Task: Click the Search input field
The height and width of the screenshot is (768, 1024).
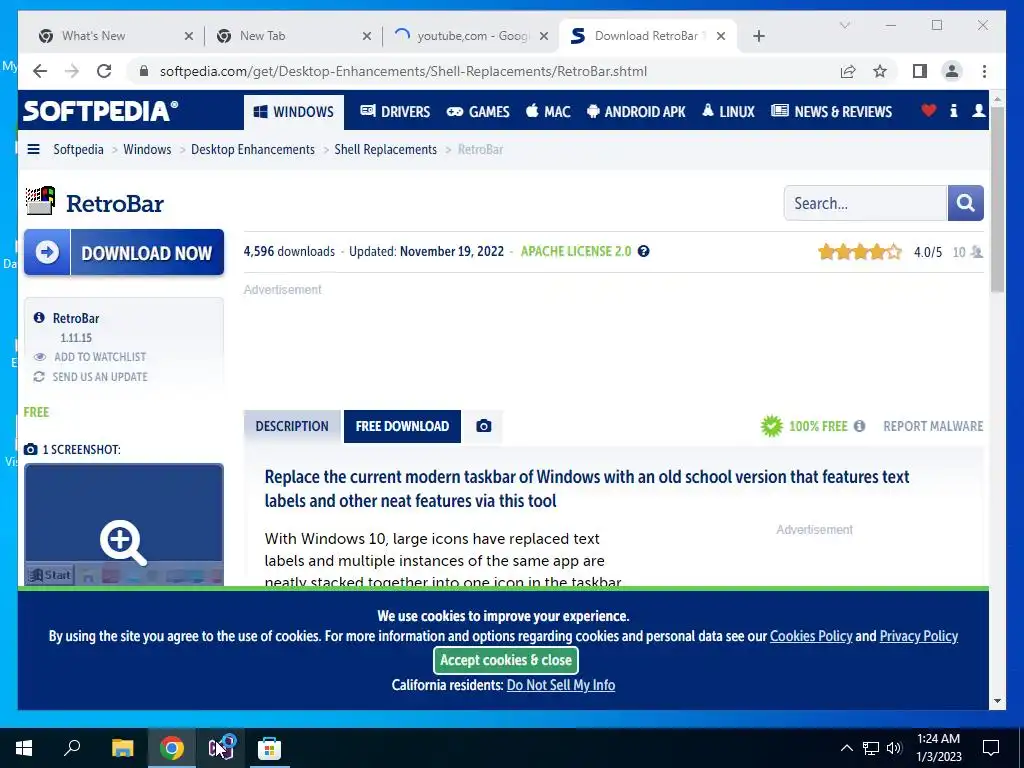Action: click(x=865, y=203)
